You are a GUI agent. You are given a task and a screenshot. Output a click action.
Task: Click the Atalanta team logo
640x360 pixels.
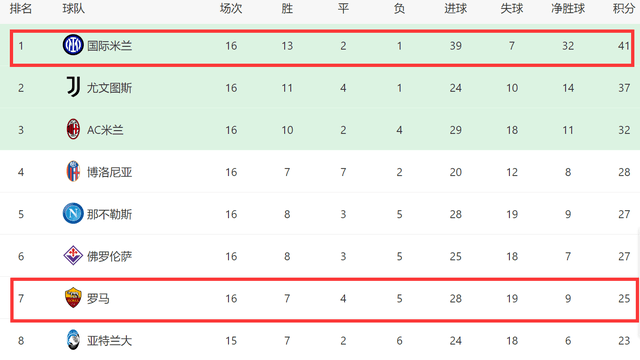[73, 340]
